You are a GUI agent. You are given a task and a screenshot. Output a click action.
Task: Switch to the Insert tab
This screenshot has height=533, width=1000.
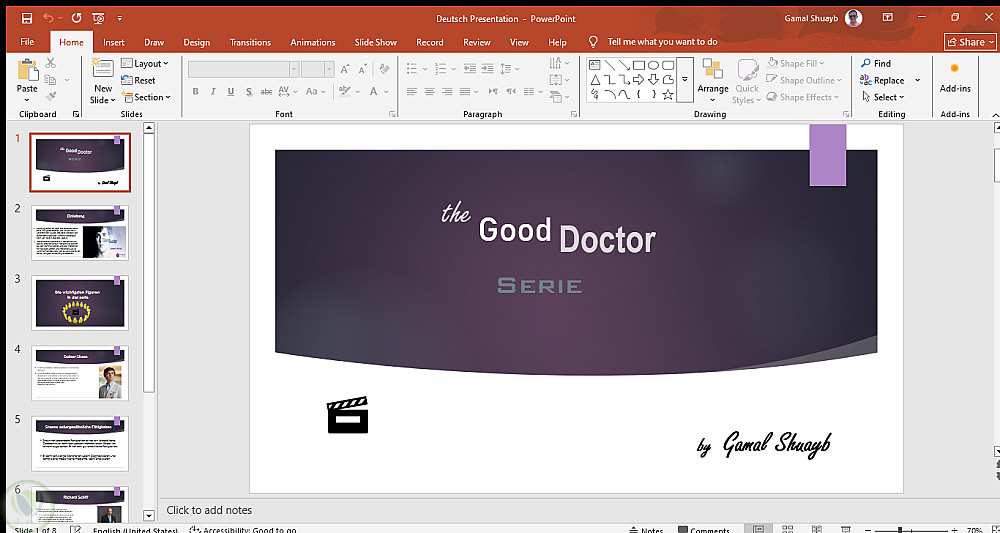(x=114, y=42)
